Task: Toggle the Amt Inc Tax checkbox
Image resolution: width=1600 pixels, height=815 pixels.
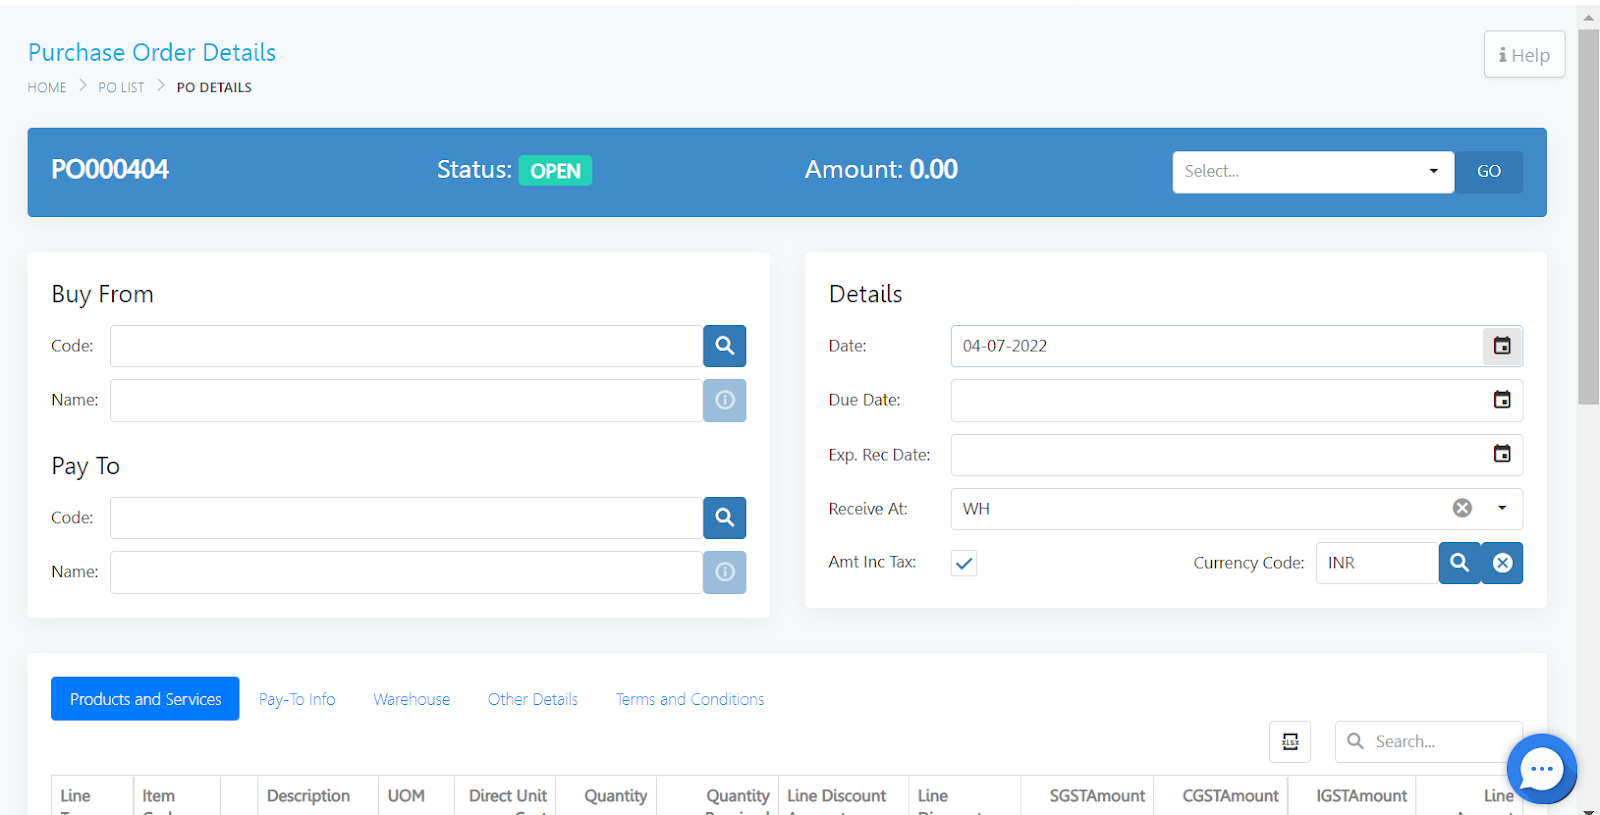Action: [964, 563]
